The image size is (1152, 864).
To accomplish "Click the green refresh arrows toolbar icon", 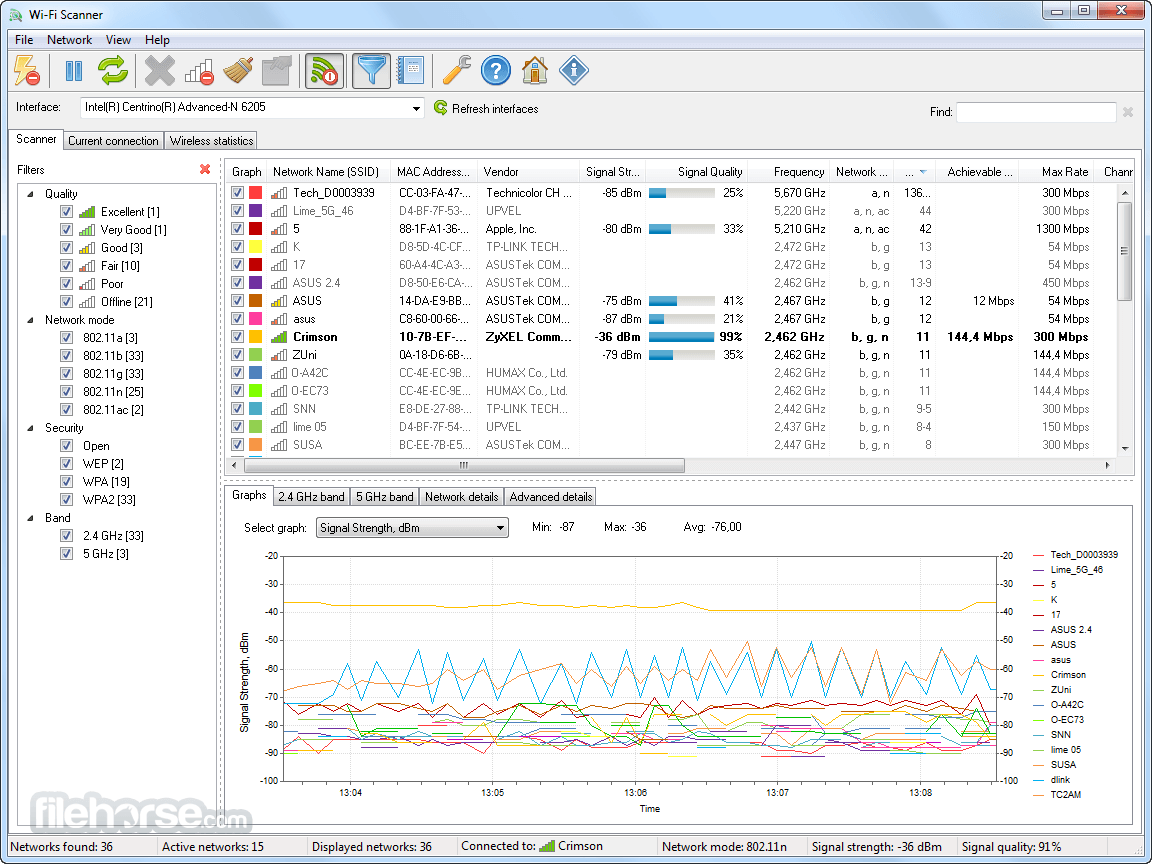I will [x=113, y=71].
